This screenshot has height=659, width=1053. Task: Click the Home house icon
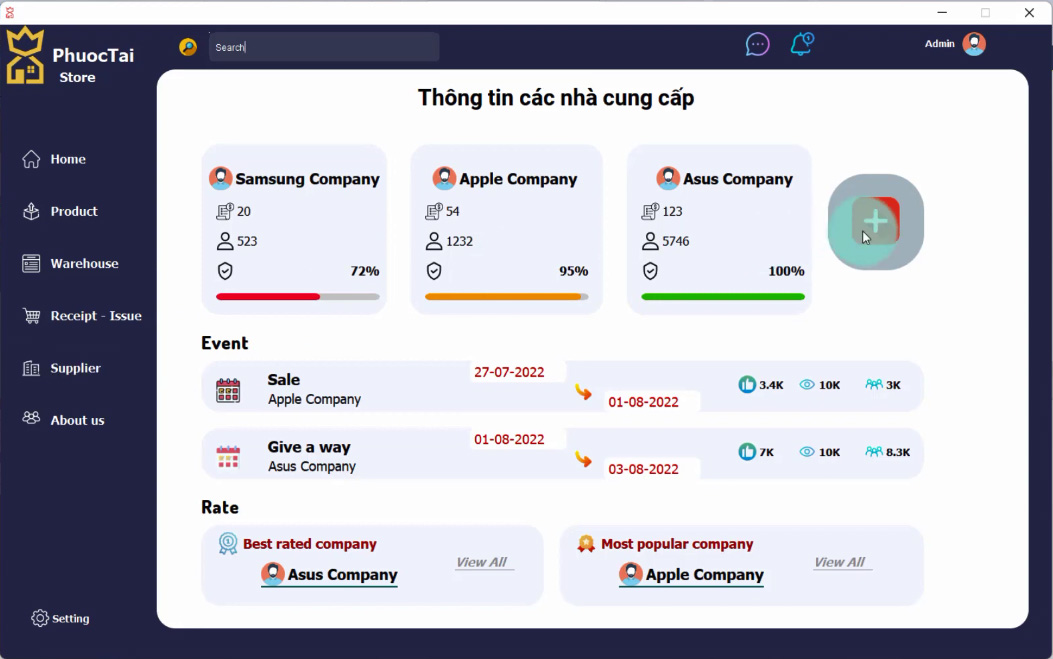click(x=31, y=159)
